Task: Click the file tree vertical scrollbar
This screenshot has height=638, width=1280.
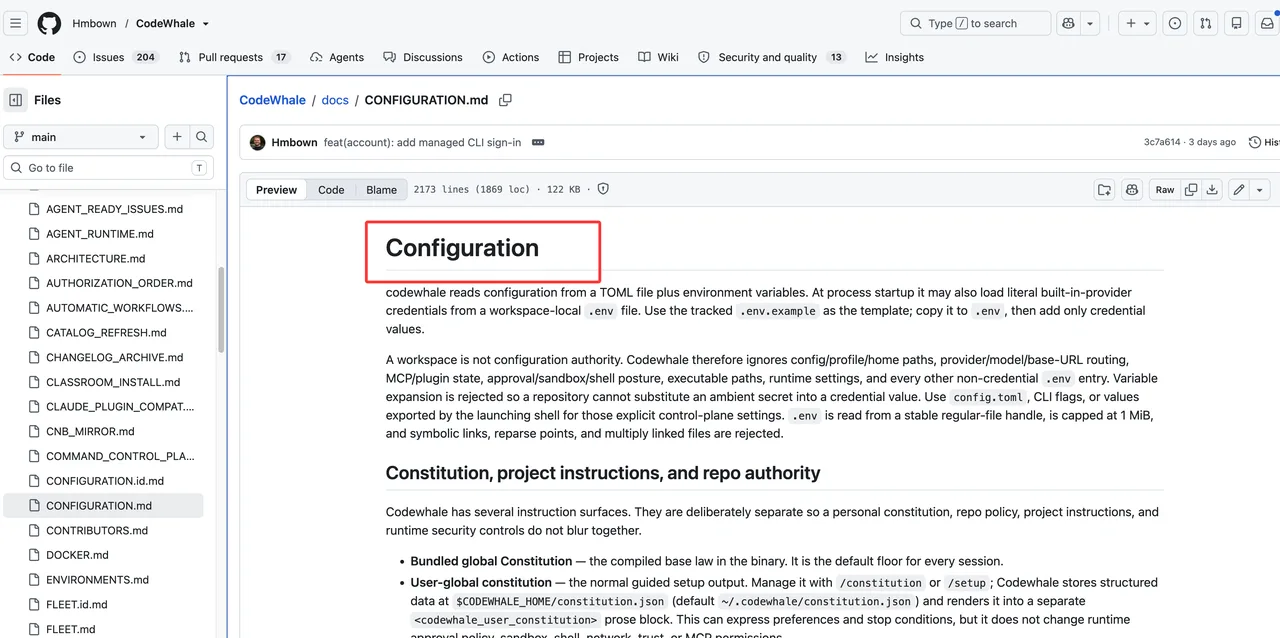Action: tap(221, 310)
